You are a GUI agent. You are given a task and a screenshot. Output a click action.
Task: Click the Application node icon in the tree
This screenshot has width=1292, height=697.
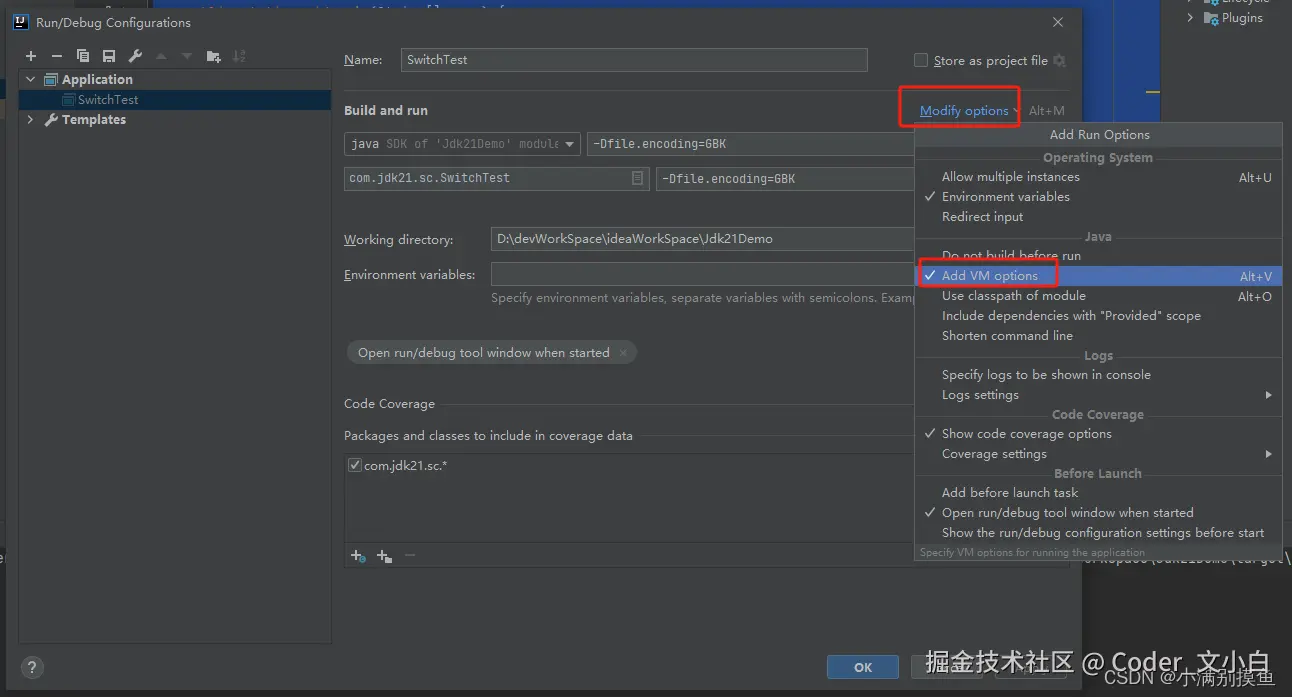[x=51, y=80]
